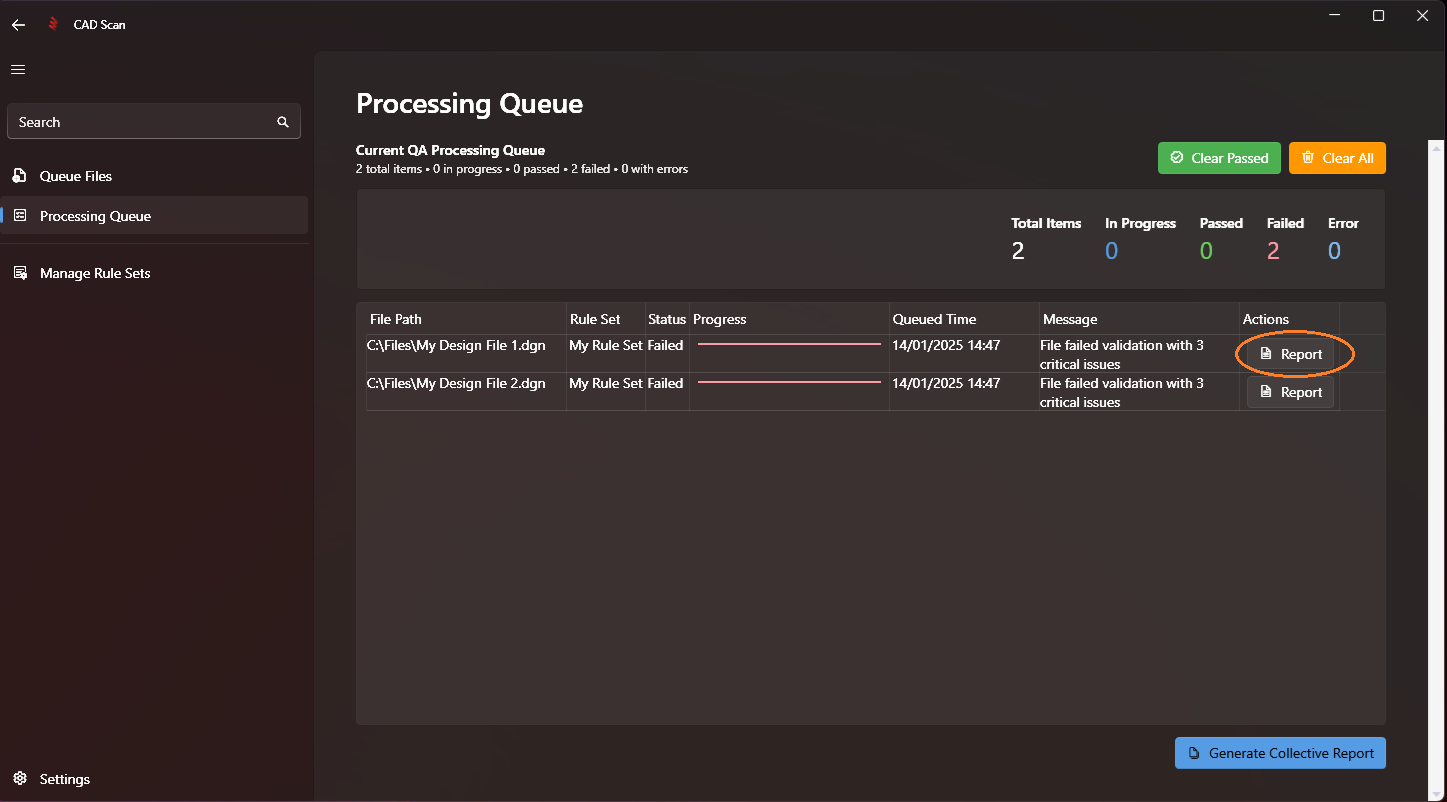Click into the Search input field
This screenshot has height=802, width=1447.
pos(140,122)
